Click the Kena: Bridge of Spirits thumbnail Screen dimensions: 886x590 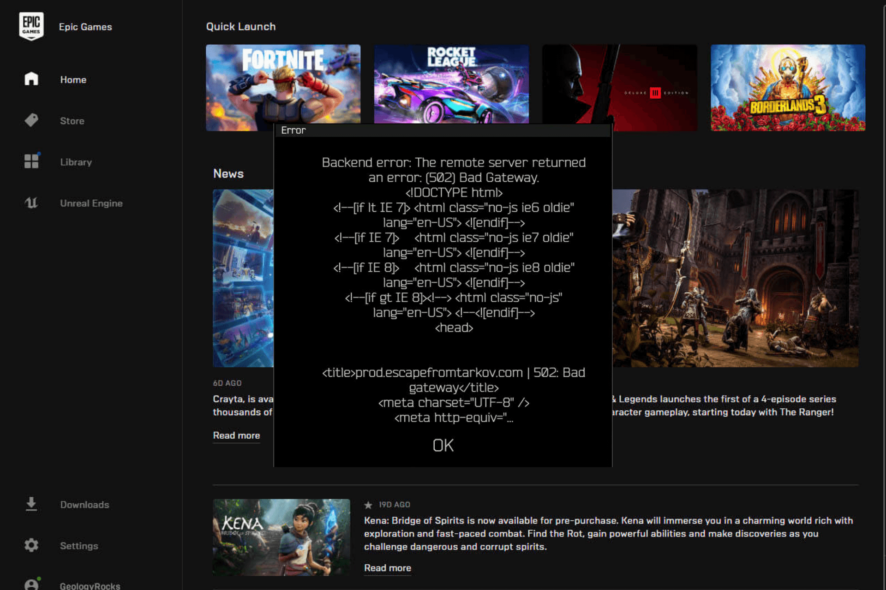click(x=281, y=537)
